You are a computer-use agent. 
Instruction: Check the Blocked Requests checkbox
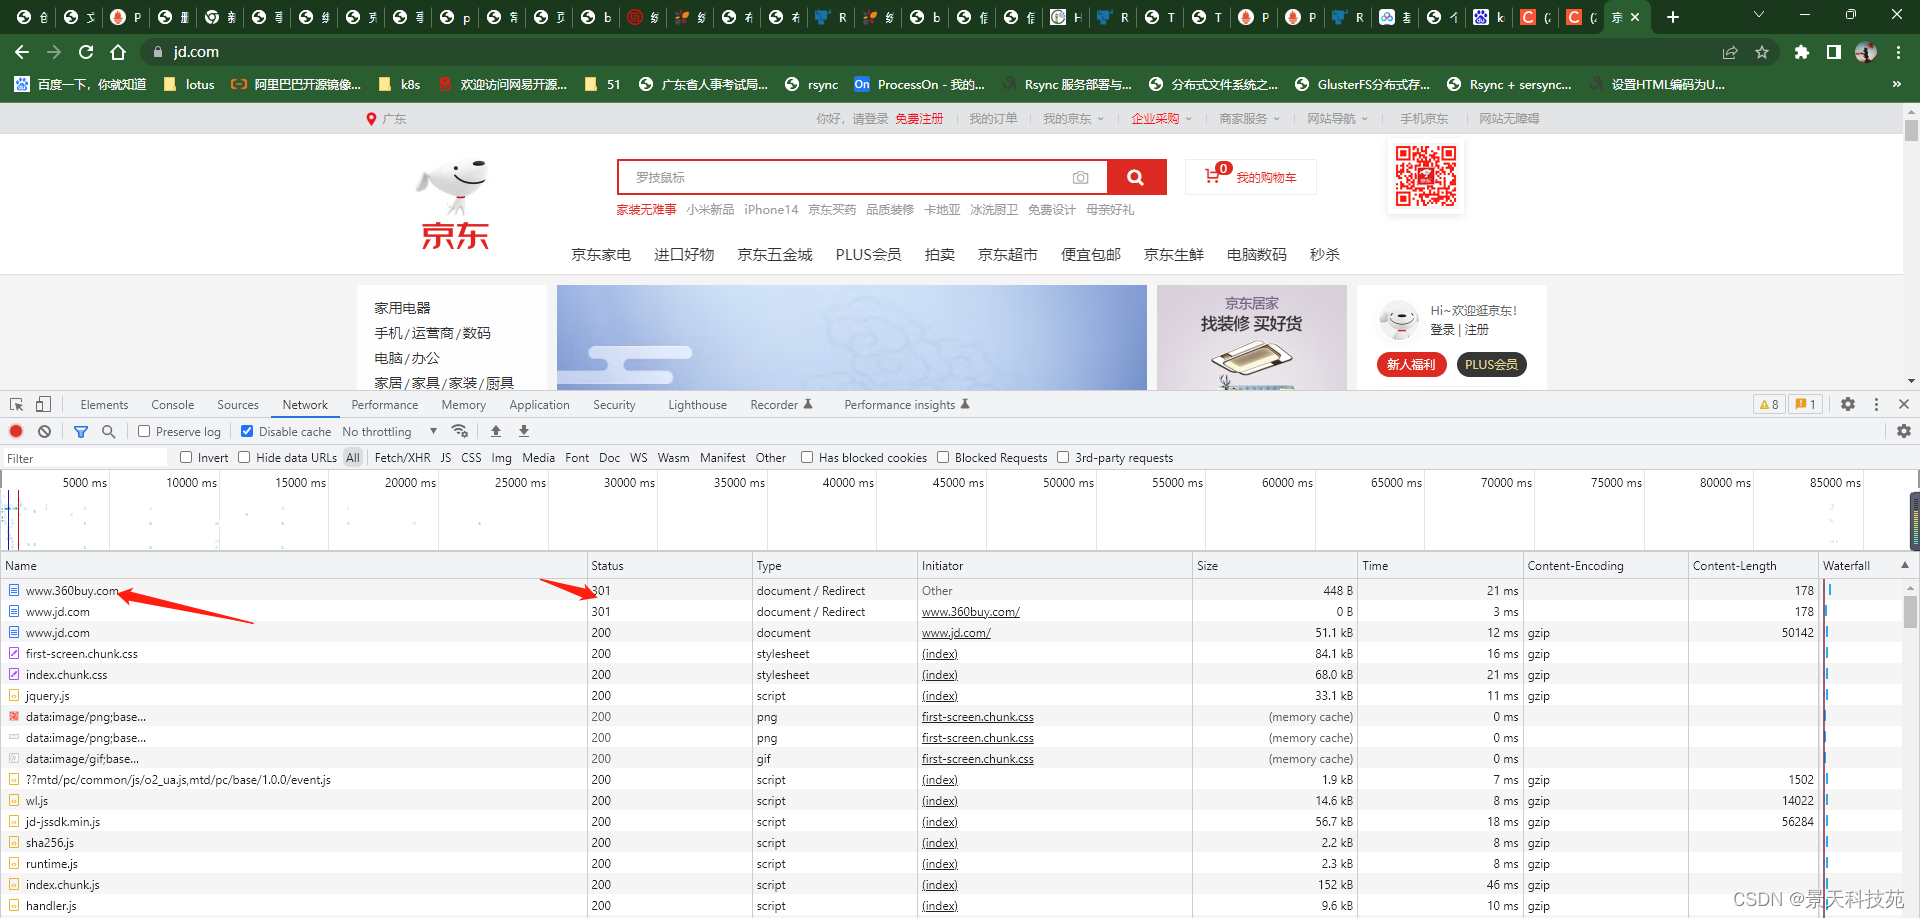(x=943, y=457)
